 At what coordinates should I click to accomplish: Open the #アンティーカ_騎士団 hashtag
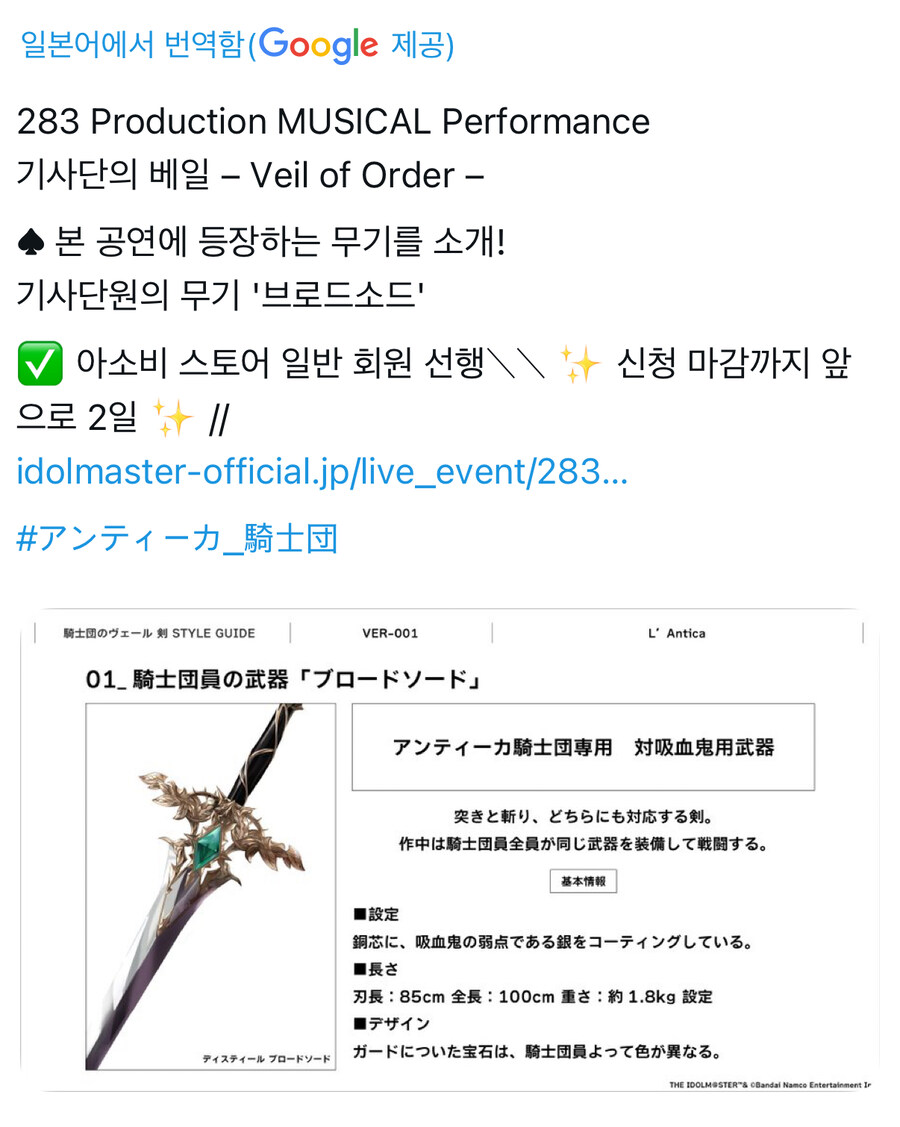pyautogui.click(x=177, y=538)
